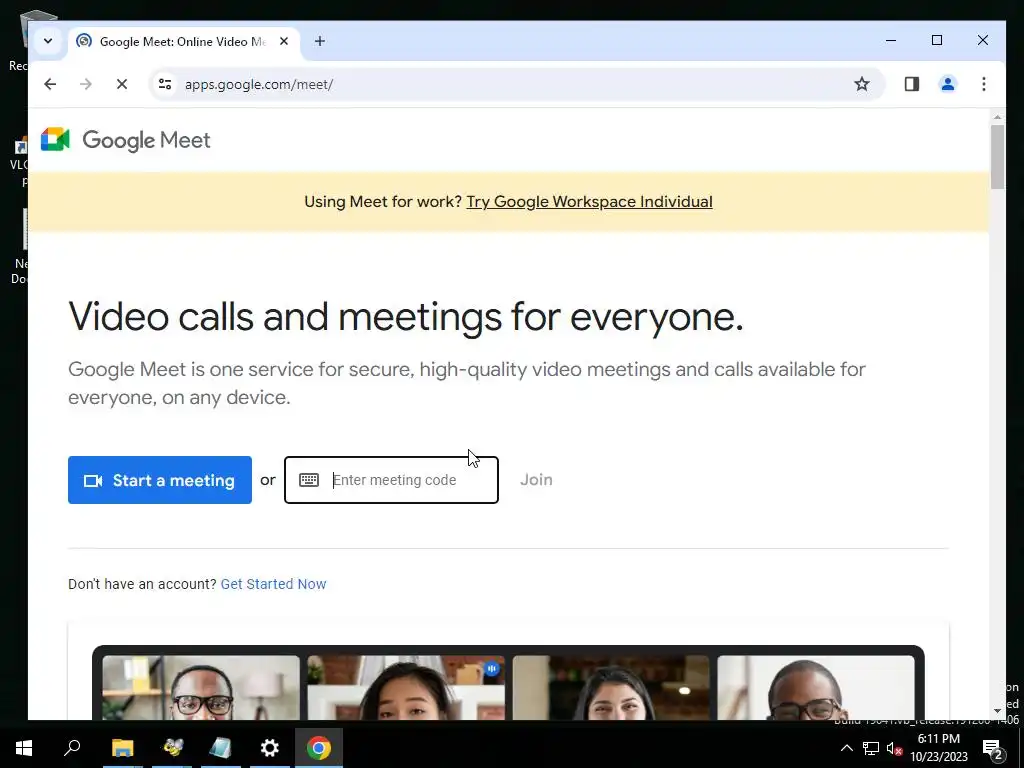The image size is (1024, 768).
Task: Focus the Enter meeting code field
Action: pyautogui.click(x=391, y=480)
